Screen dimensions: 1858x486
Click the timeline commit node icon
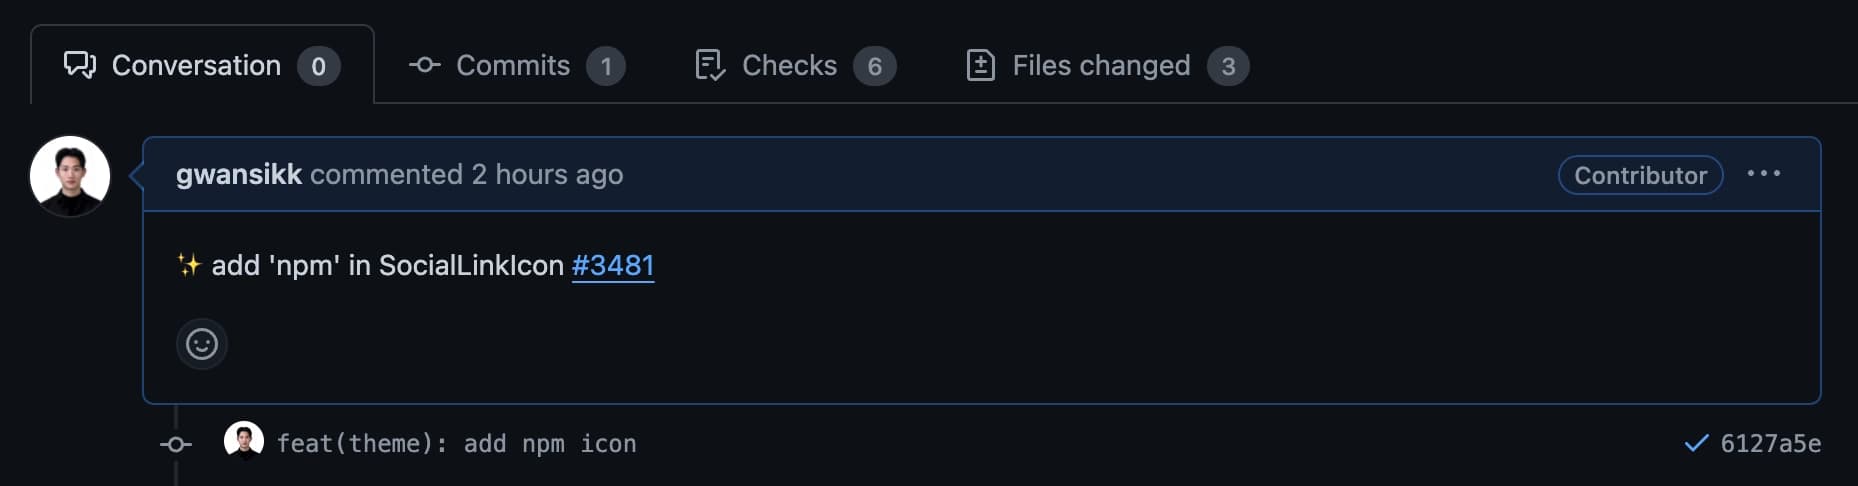coord(176,444)
